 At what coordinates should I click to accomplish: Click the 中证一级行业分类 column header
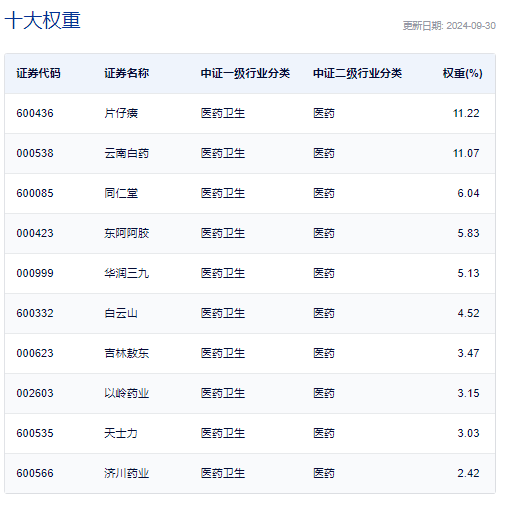245,73
